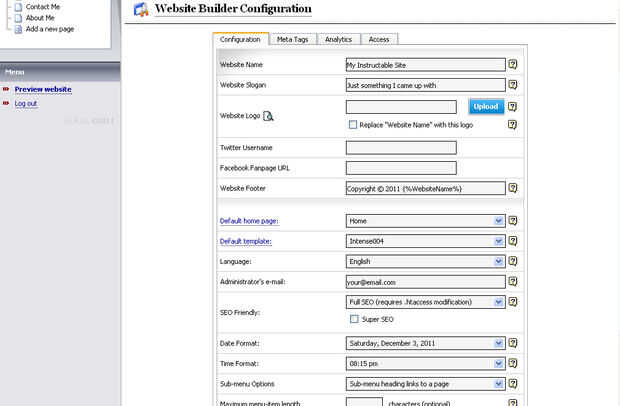
Task: Expand the Language dropdown
Action: pos(425,262)
